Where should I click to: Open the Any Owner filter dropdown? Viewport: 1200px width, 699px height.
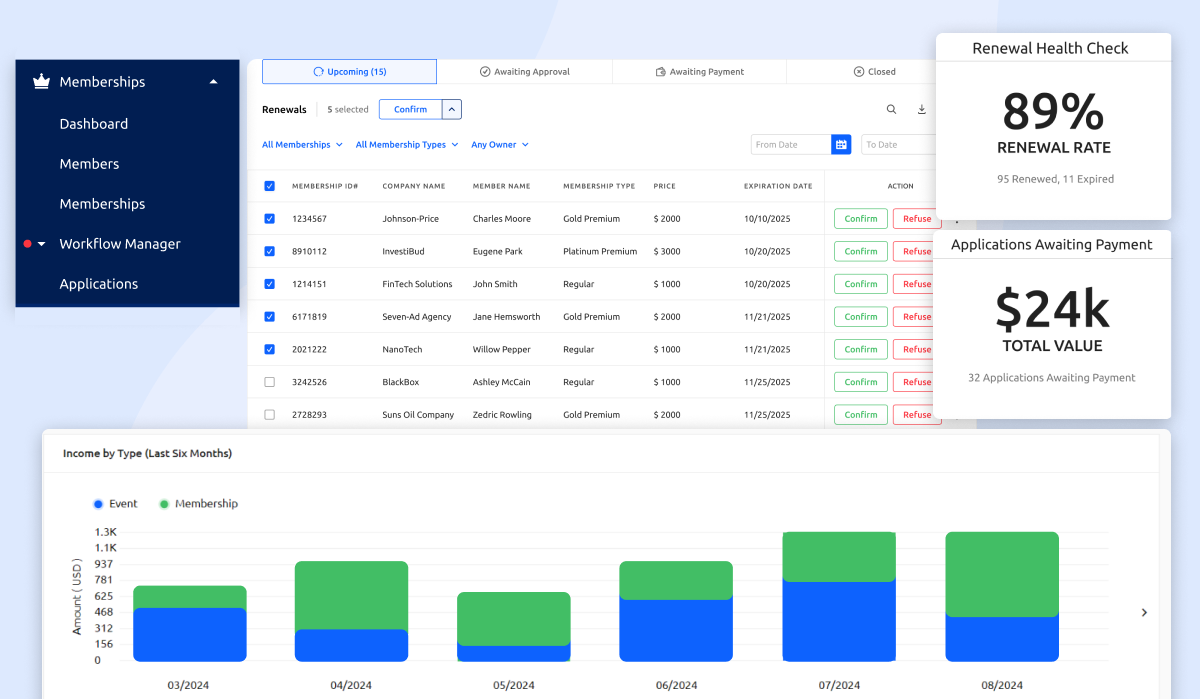pyautogui.click(x=499, y=145)
